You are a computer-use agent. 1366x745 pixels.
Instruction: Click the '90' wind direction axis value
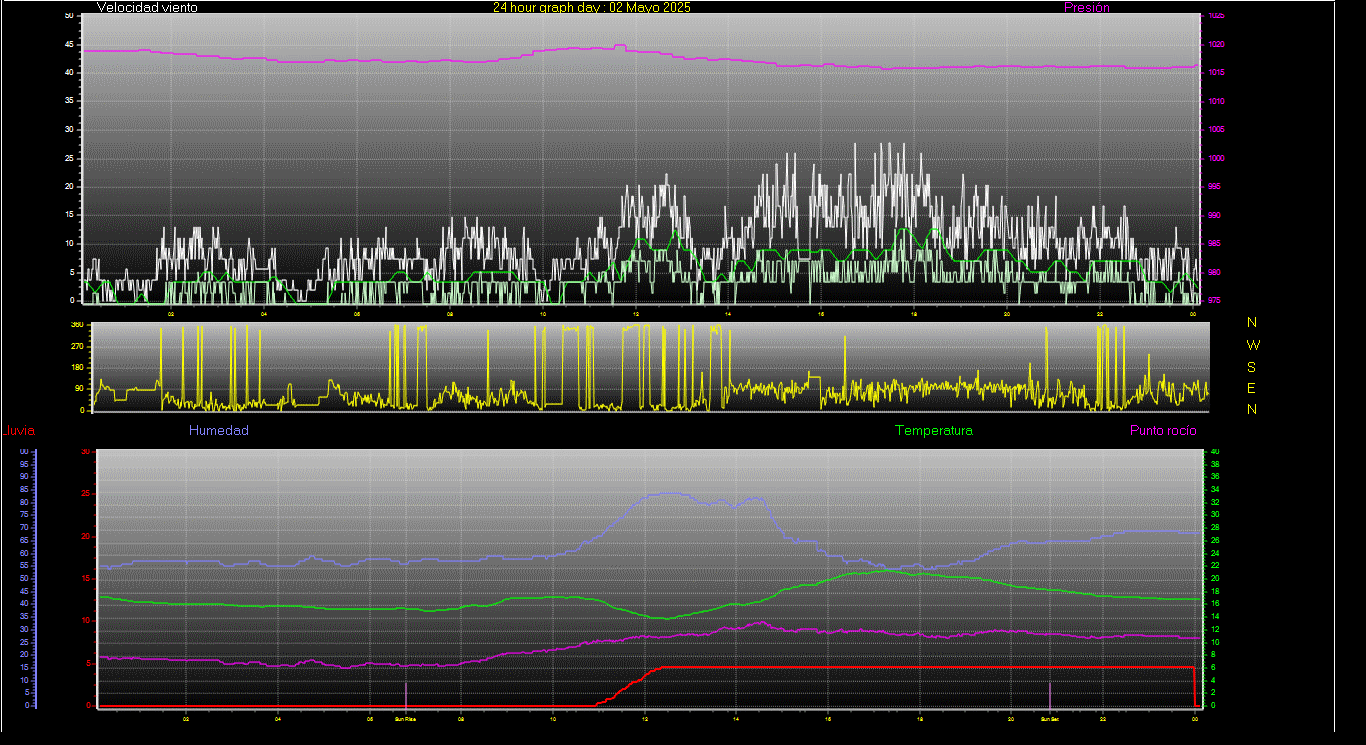click(x=78, y=389)
